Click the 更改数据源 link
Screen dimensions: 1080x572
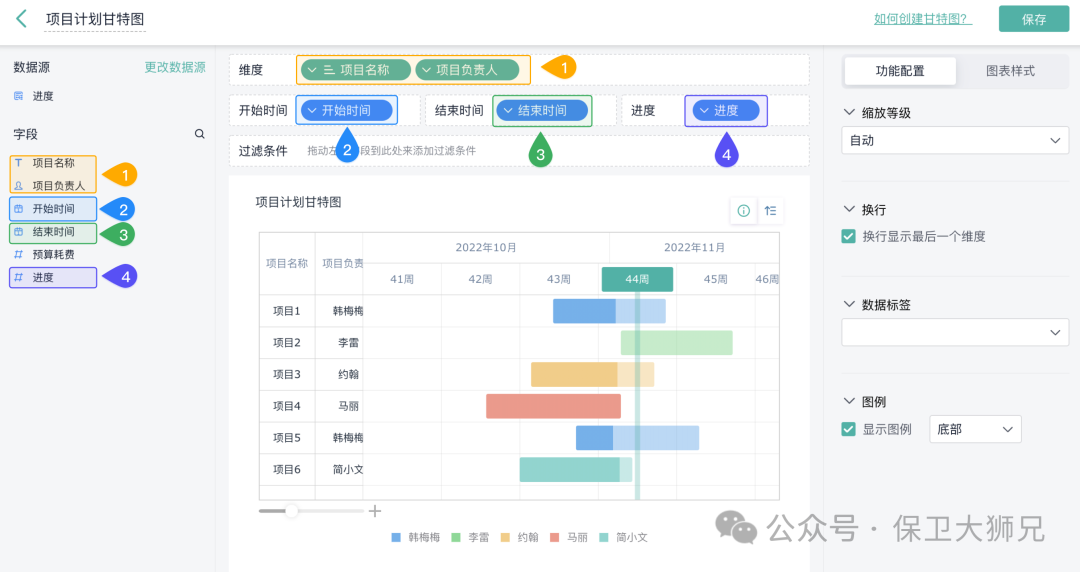coord(175,68)
